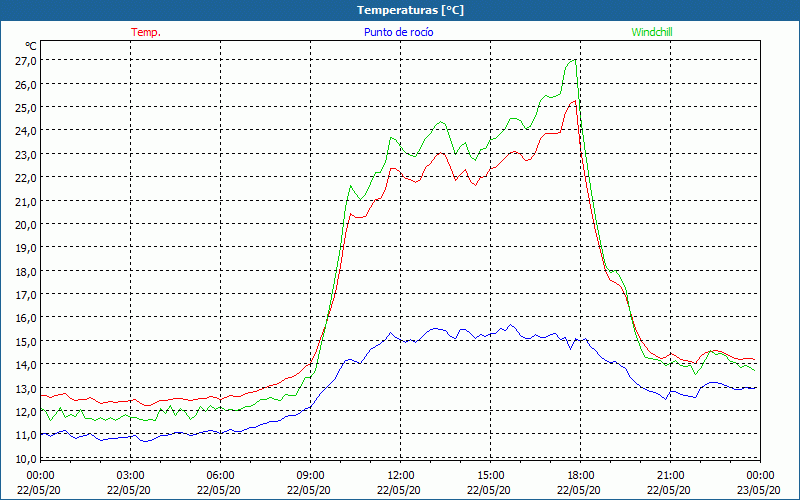Image resolution: width=800 pixels, height=500 pixels.
Task: Select the 15:00 time axis label
Action: pos(490,475)
